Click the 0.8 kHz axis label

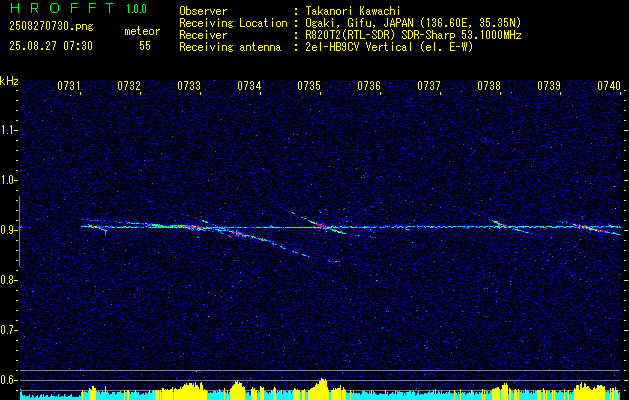(8, 280)
